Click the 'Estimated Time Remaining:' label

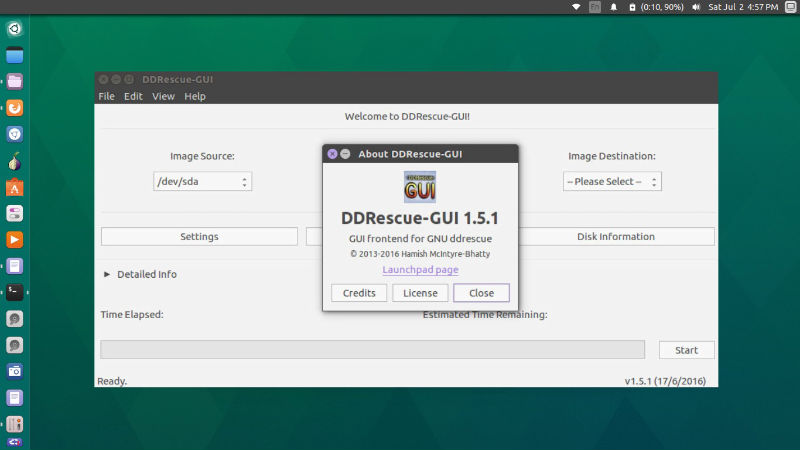pyautogui.click(x=485, y=315)
